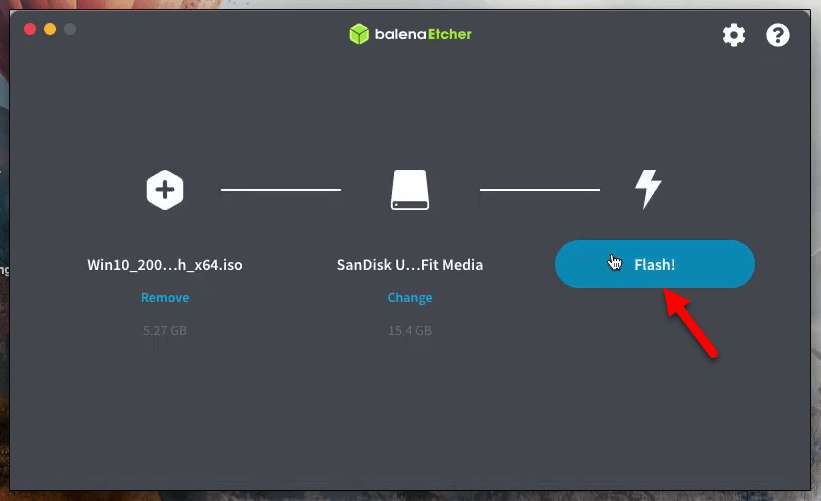
Task: Click the plus hexagon image icon
Action: click(x=165, y=190)
